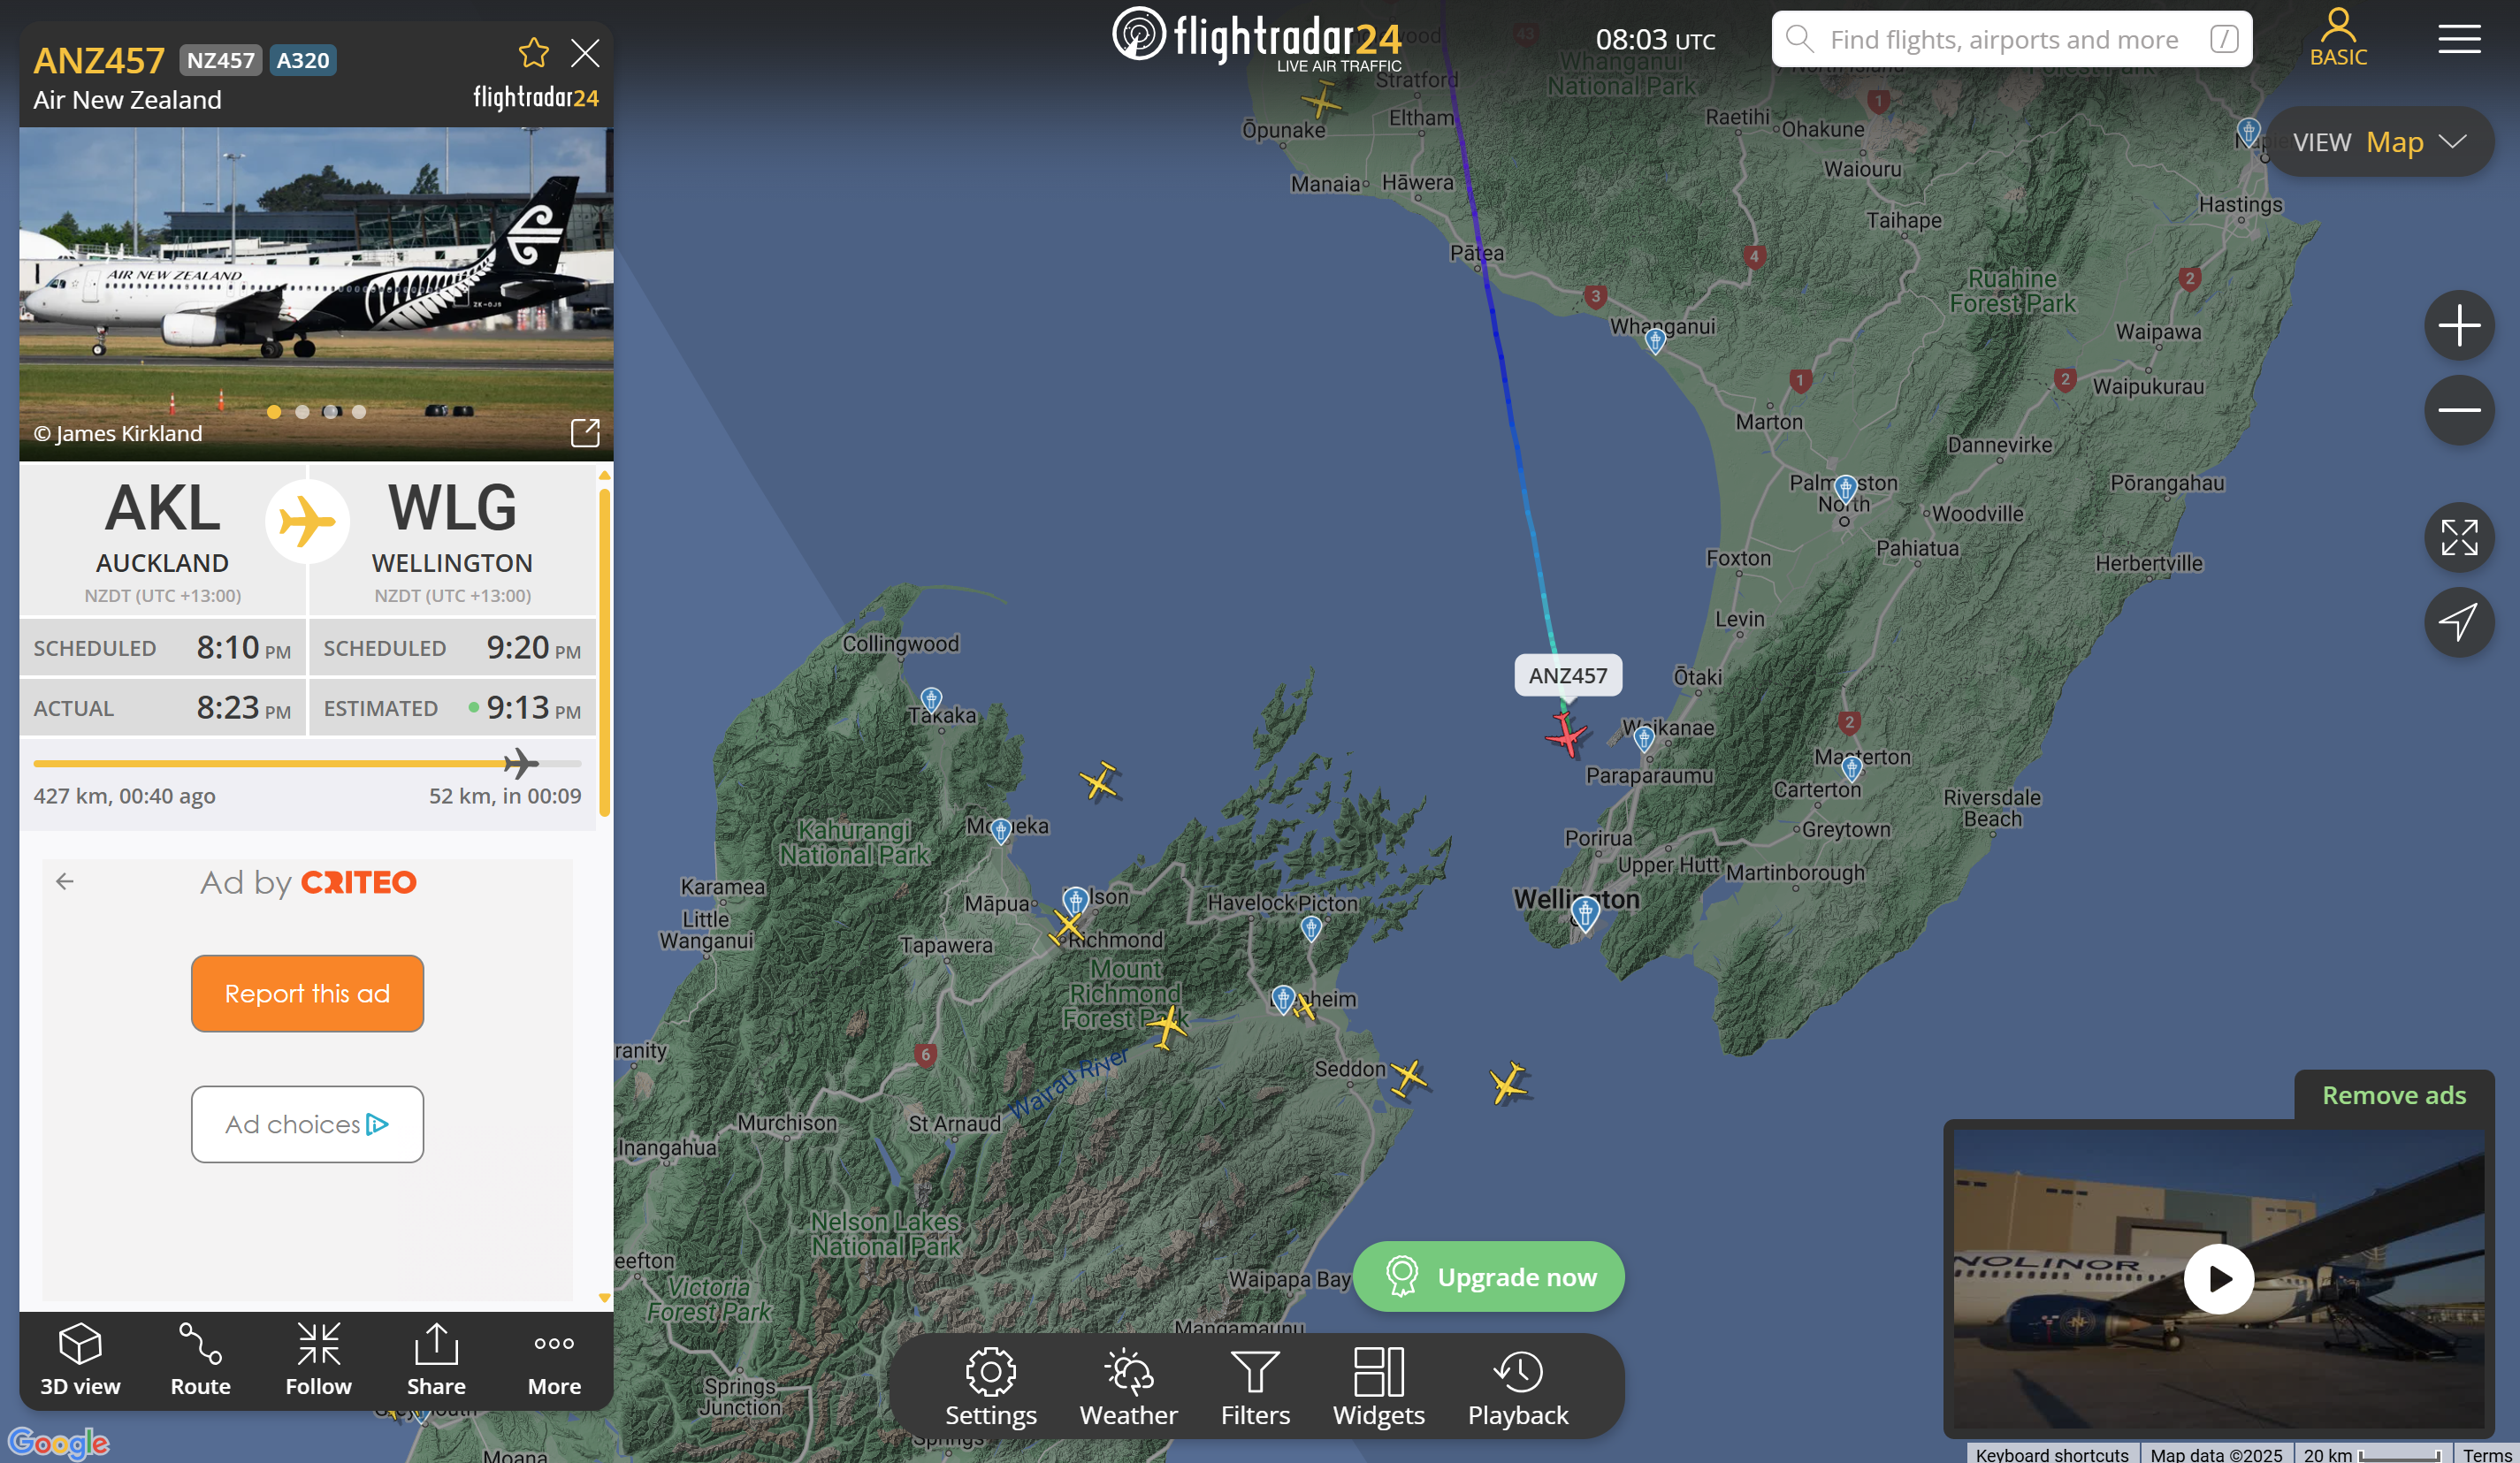Screen dimensions: 2520x1463
Task: Open the Widgets panel
Action: pyautogui.click(x=1378, y=1387)
